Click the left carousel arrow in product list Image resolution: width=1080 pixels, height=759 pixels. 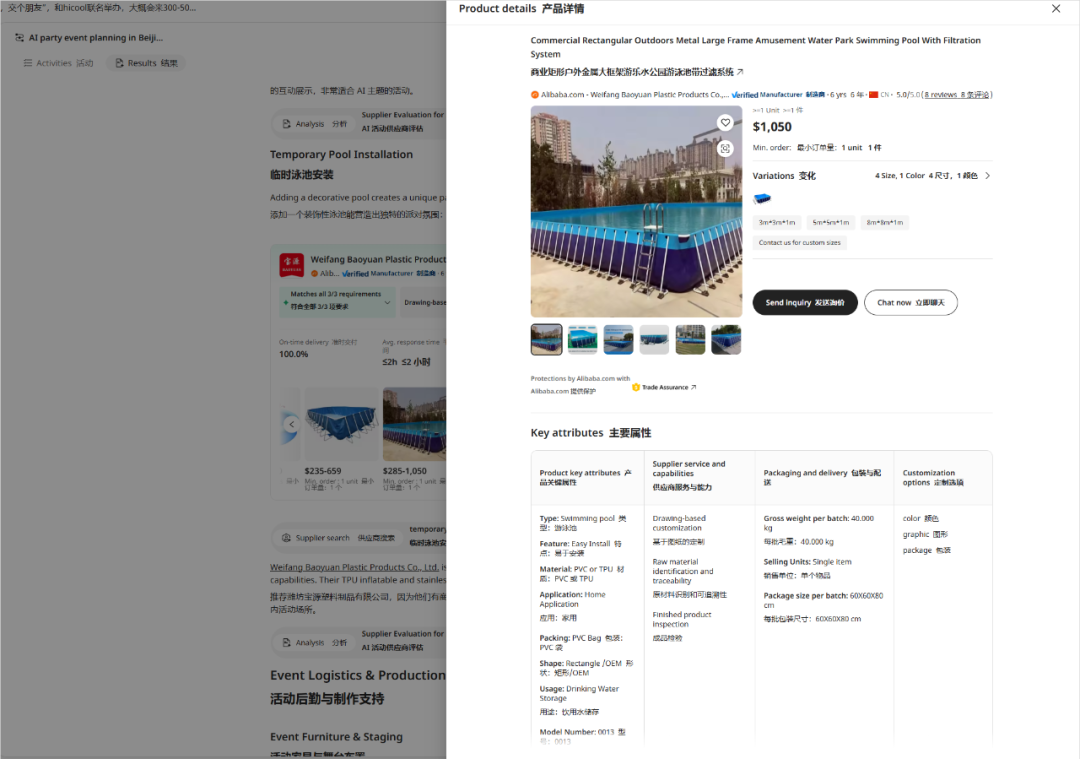tap(291, 424)
